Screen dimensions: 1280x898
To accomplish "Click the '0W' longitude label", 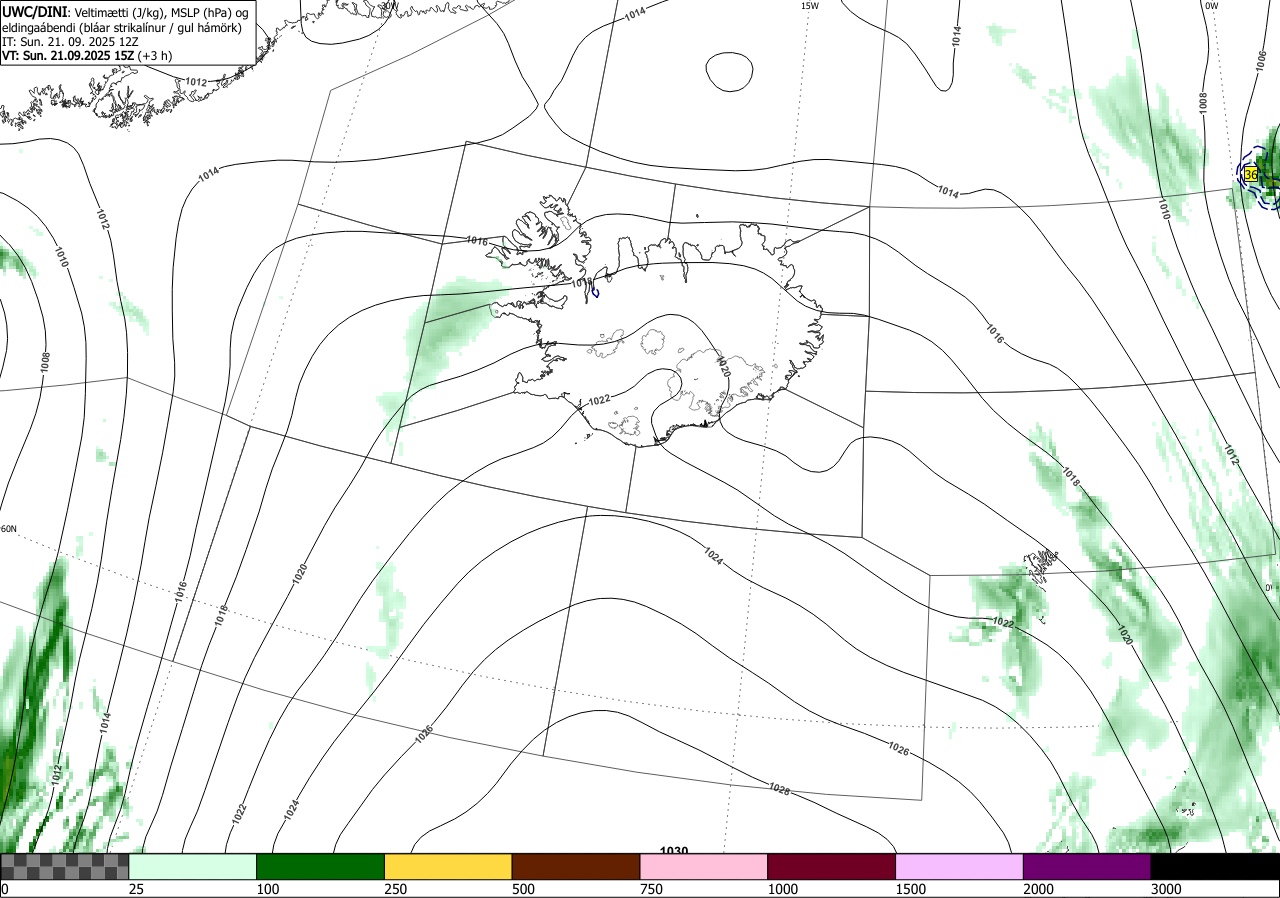I will [1211, 6].
